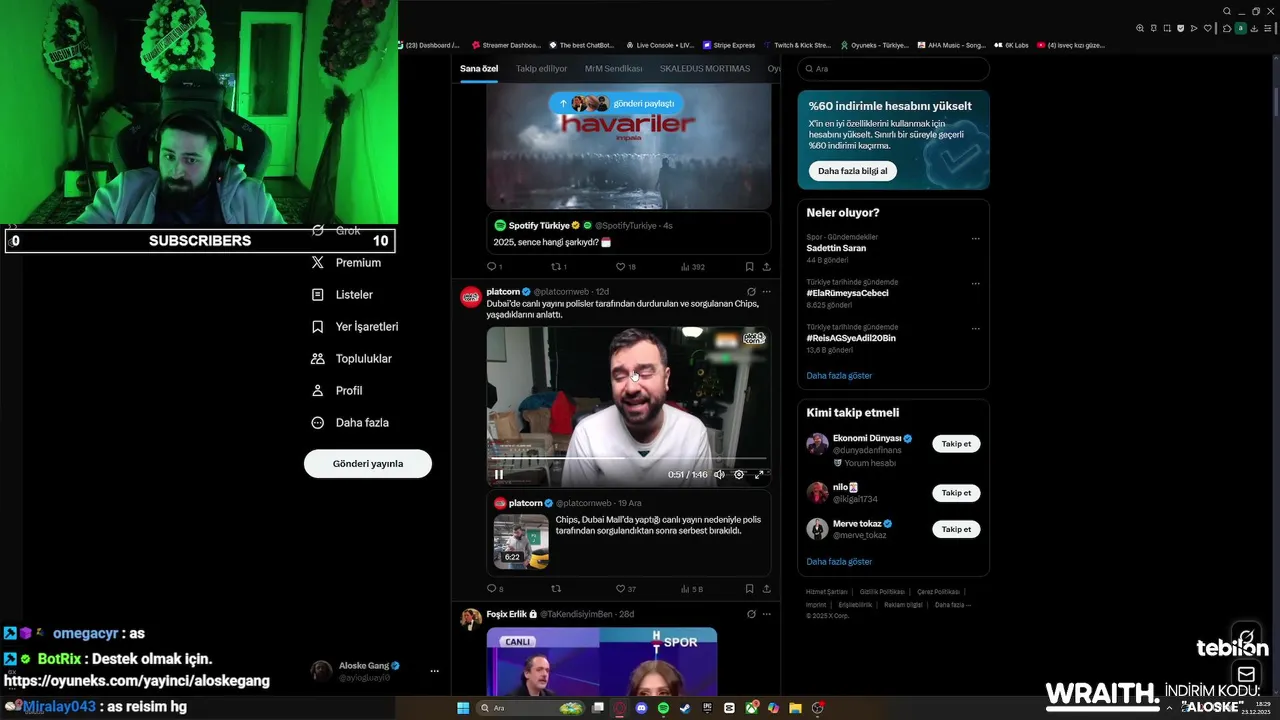Open the Gizlilik Politikası footer link
1280x720 pixels.
tap(882, 592)
